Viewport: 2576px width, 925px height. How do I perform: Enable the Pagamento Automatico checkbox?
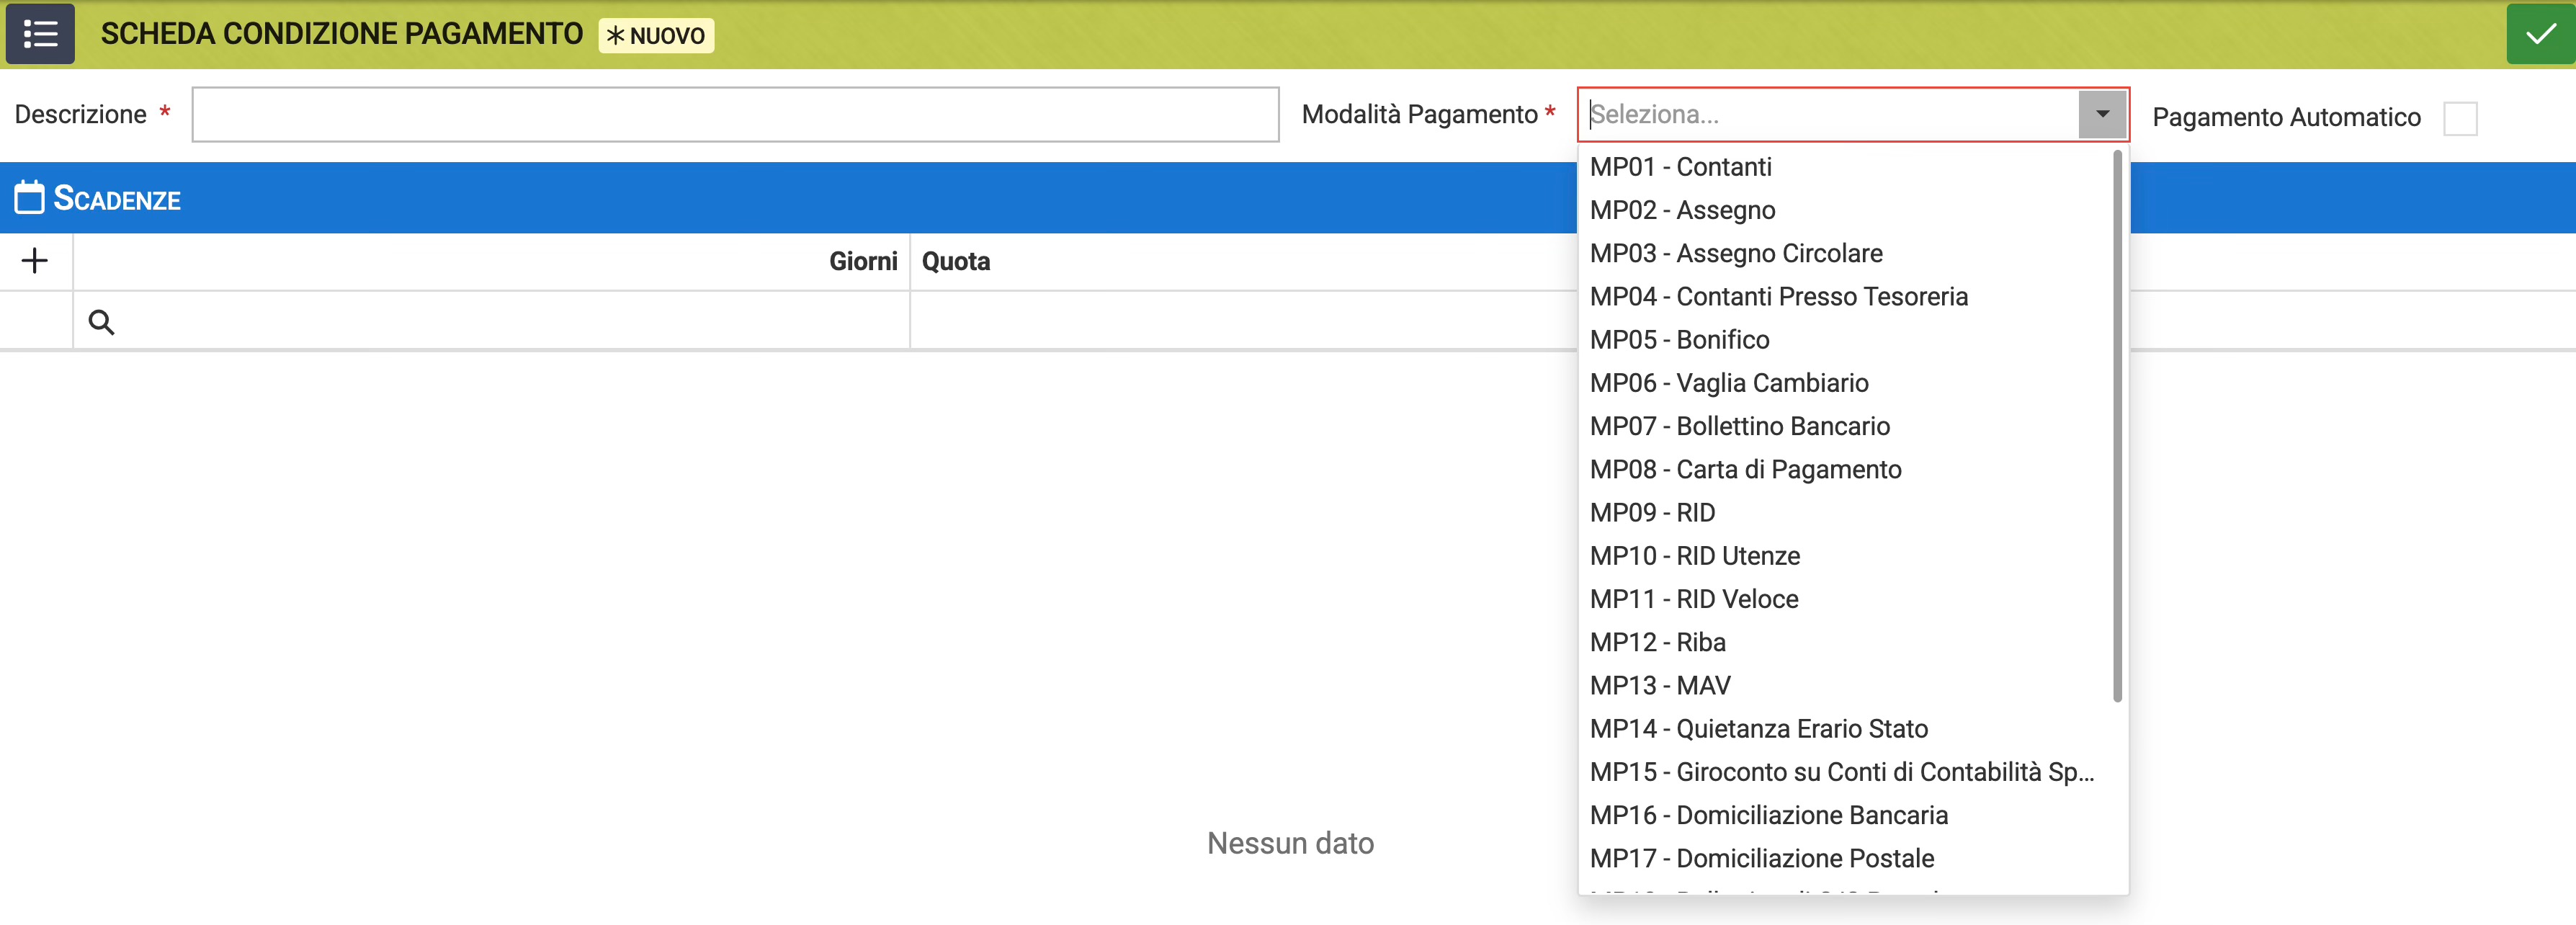(2459, 118)
